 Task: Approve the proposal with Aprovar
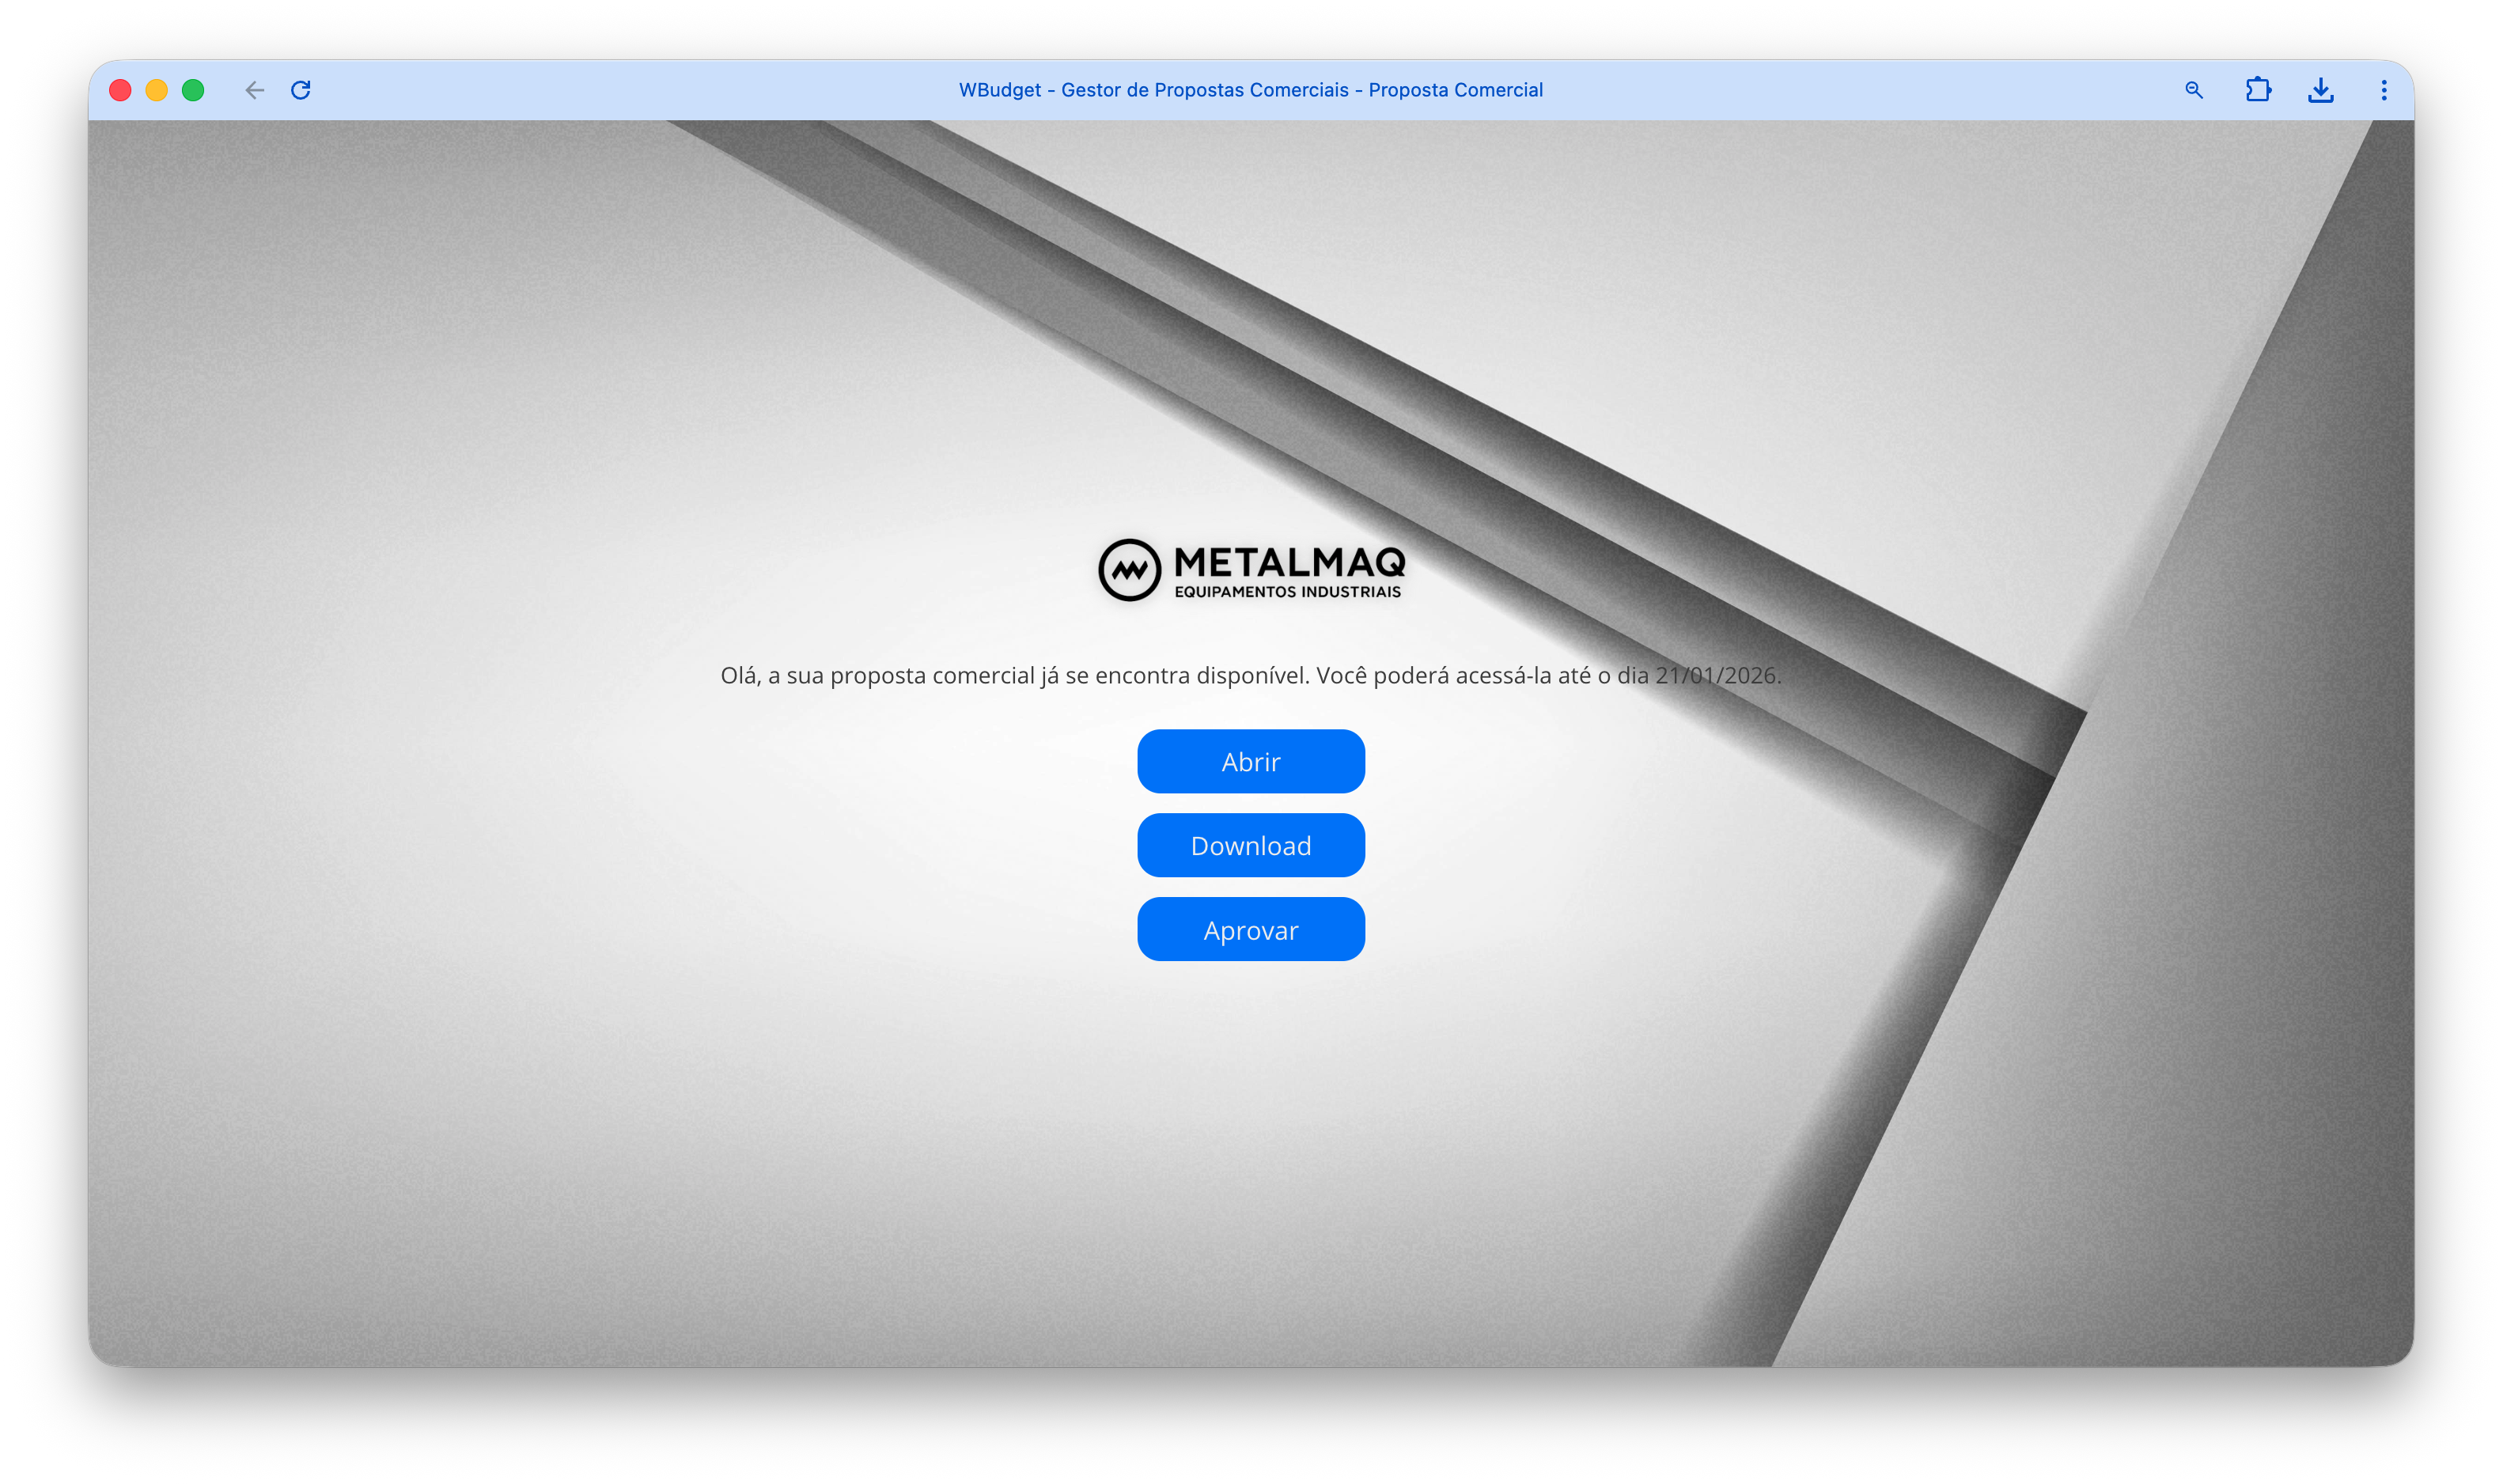click(1250, 929)
